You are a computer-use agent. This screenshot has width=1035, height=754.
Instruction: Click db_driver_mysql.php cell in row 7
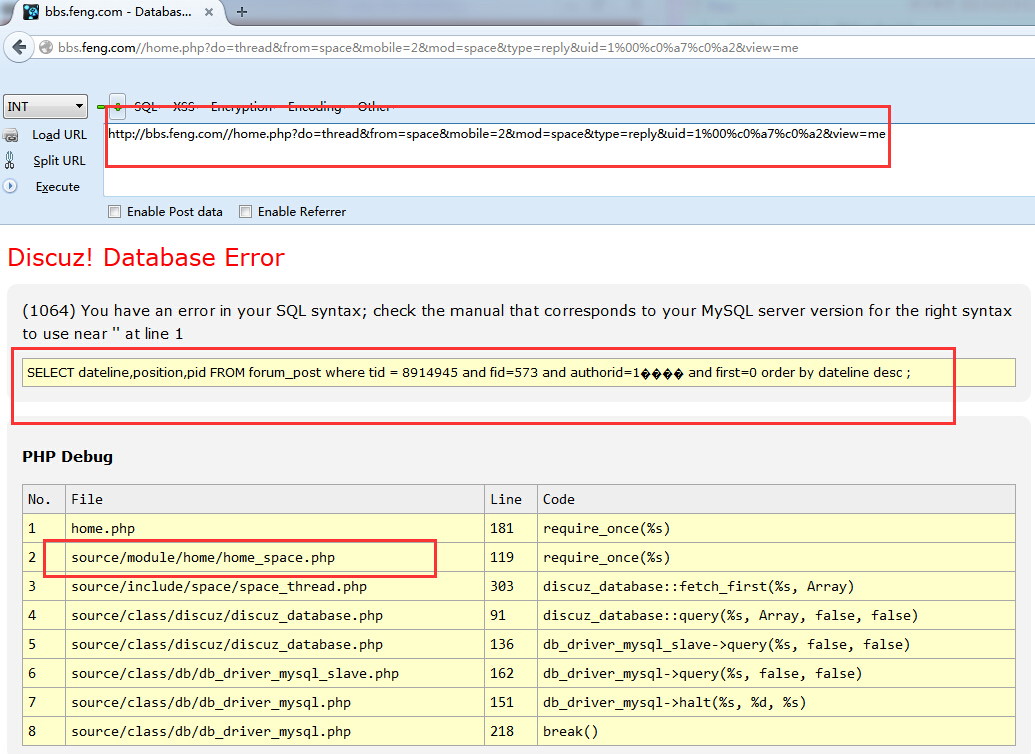[x=275, y=703]
